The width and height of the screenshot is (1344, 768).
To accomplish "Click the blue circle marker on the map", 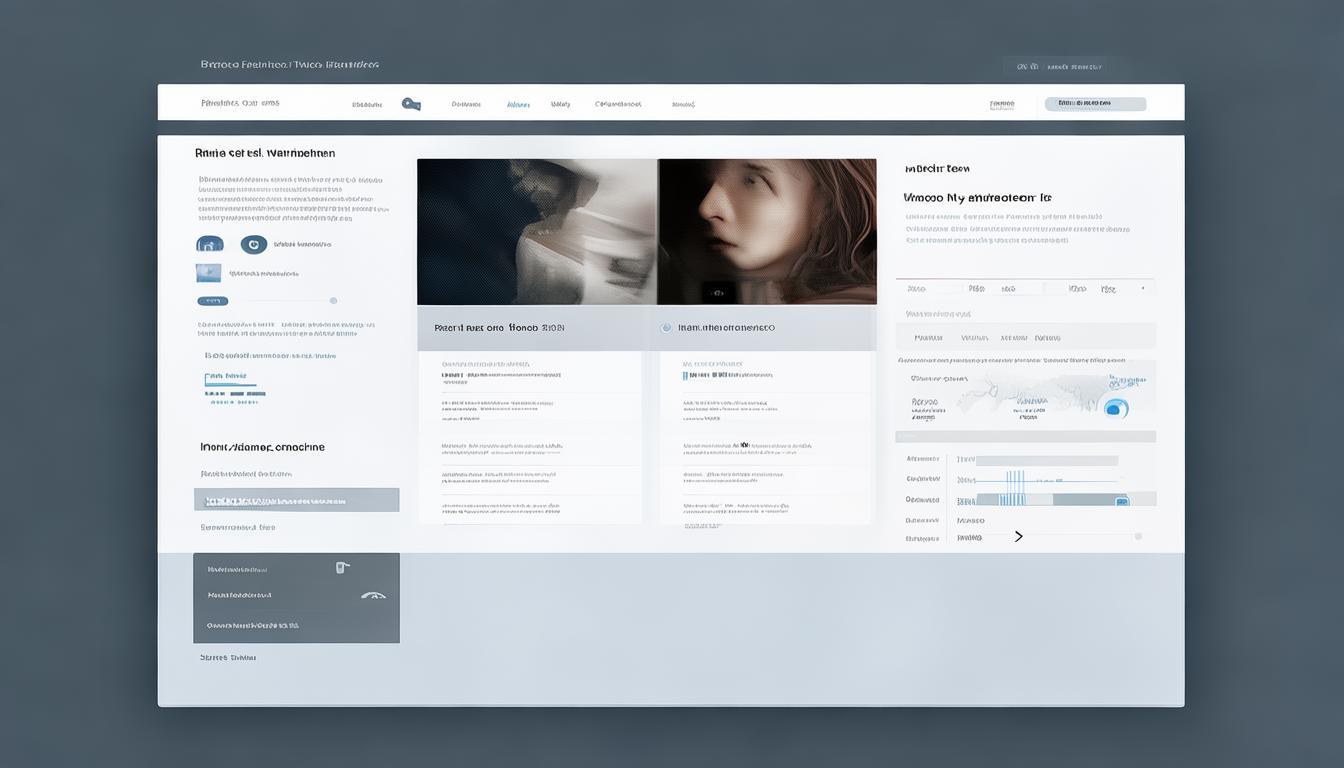I will point(1115,407).
